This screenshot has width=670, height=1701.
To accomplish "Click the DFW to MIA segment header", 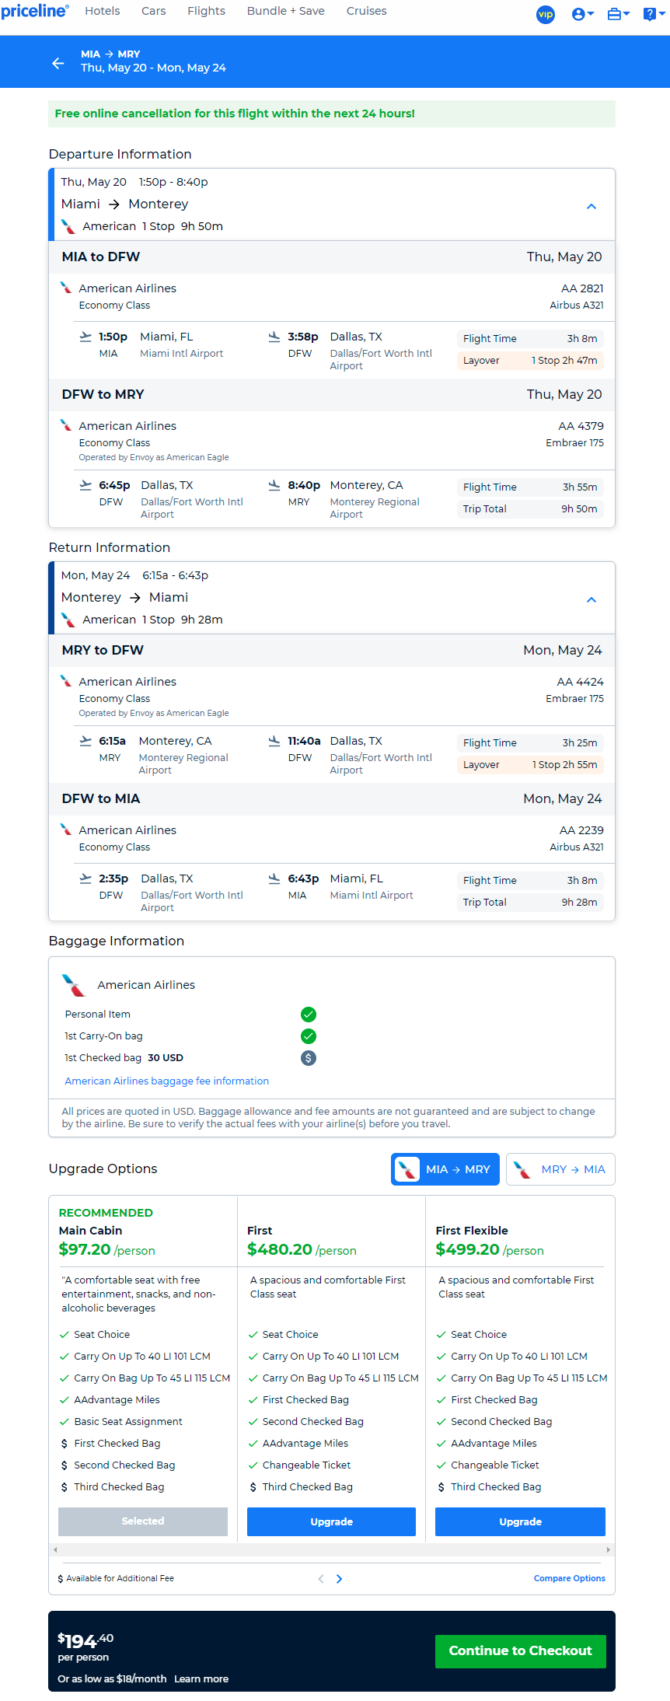I will coord(332,799).
